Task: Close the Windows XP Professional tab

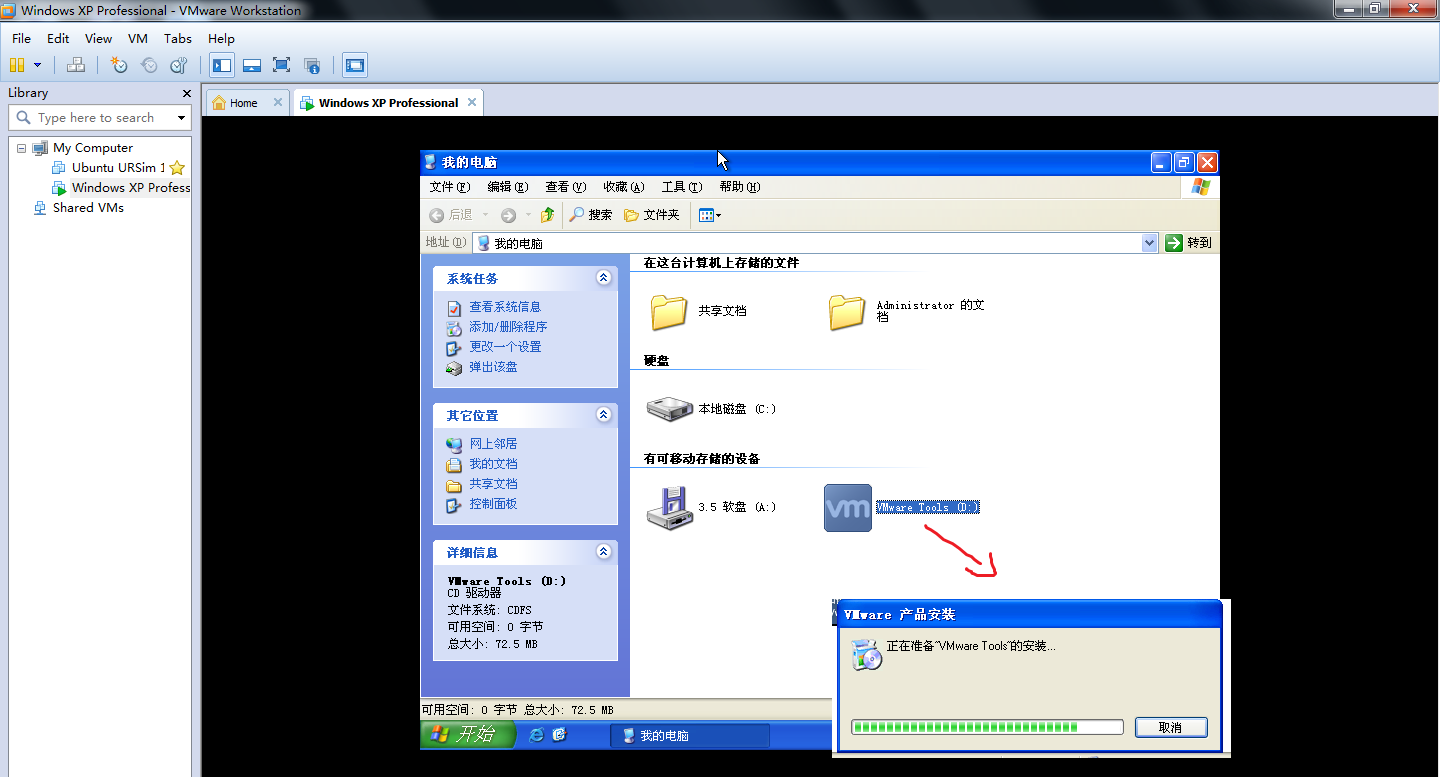Action: (x=472, y=102)
